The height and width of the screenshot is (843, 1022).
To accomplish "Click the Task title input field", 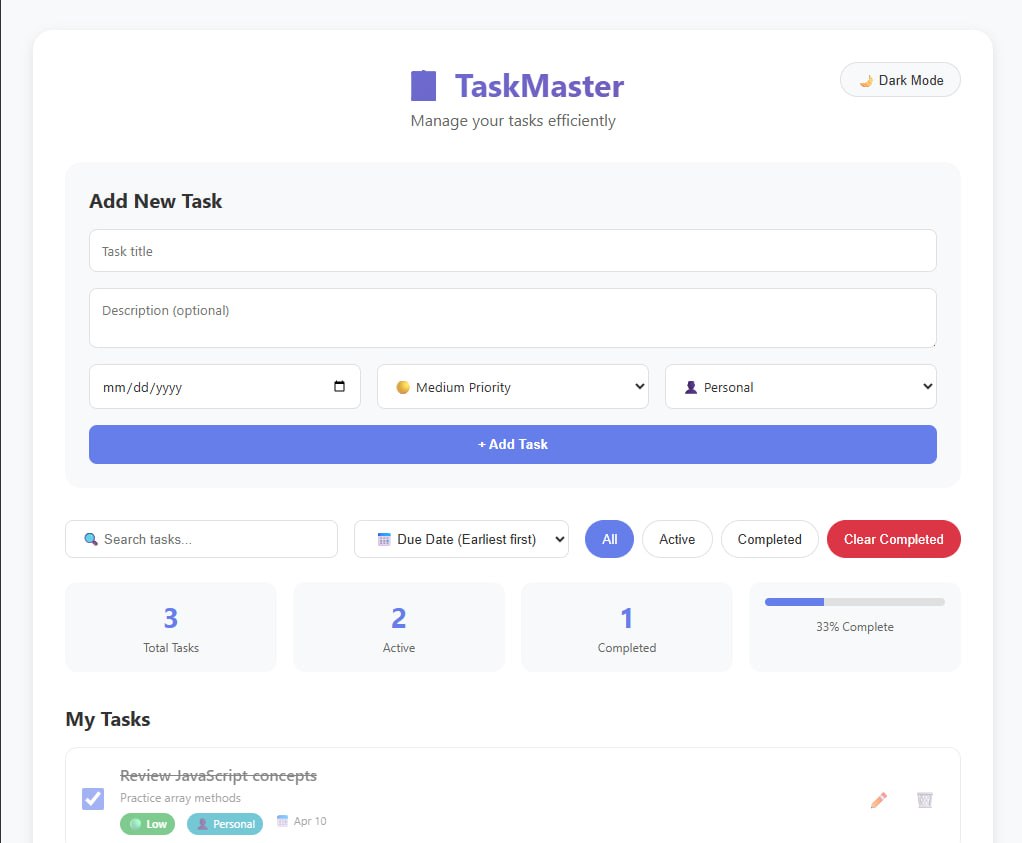I will tap(513, 251).
